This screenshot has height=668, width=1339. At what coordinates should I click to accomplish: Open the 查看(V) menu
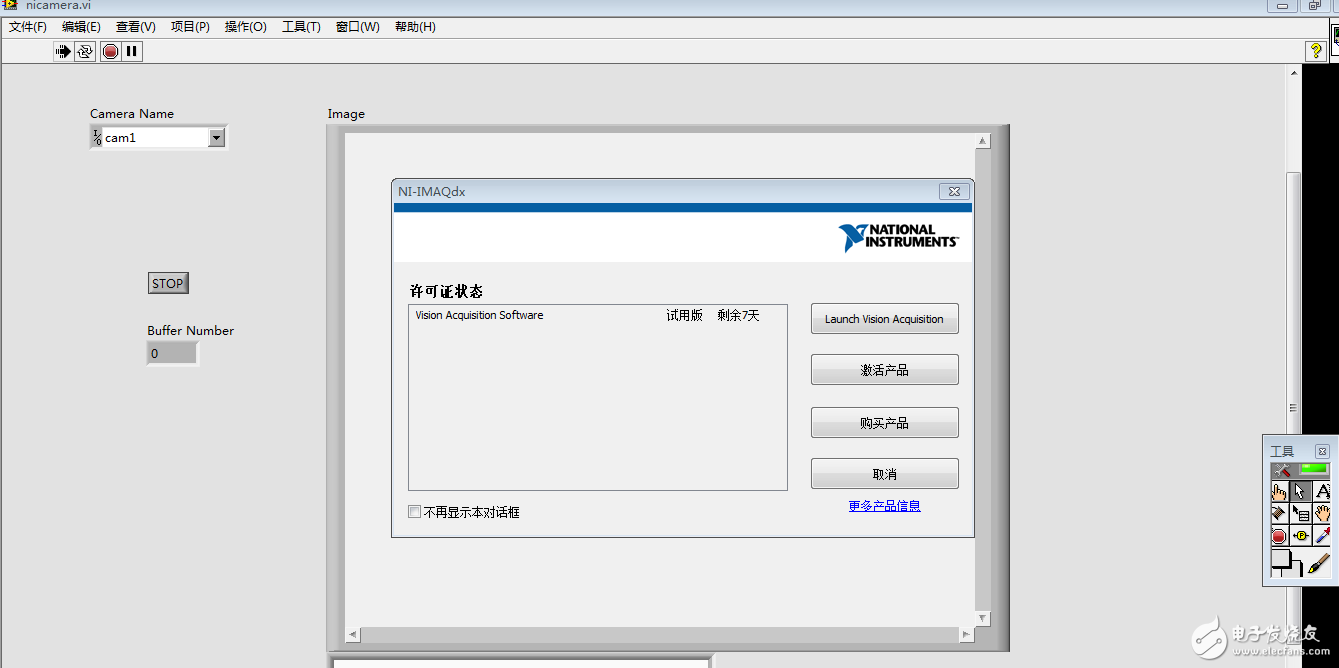(x=136, y=27)
